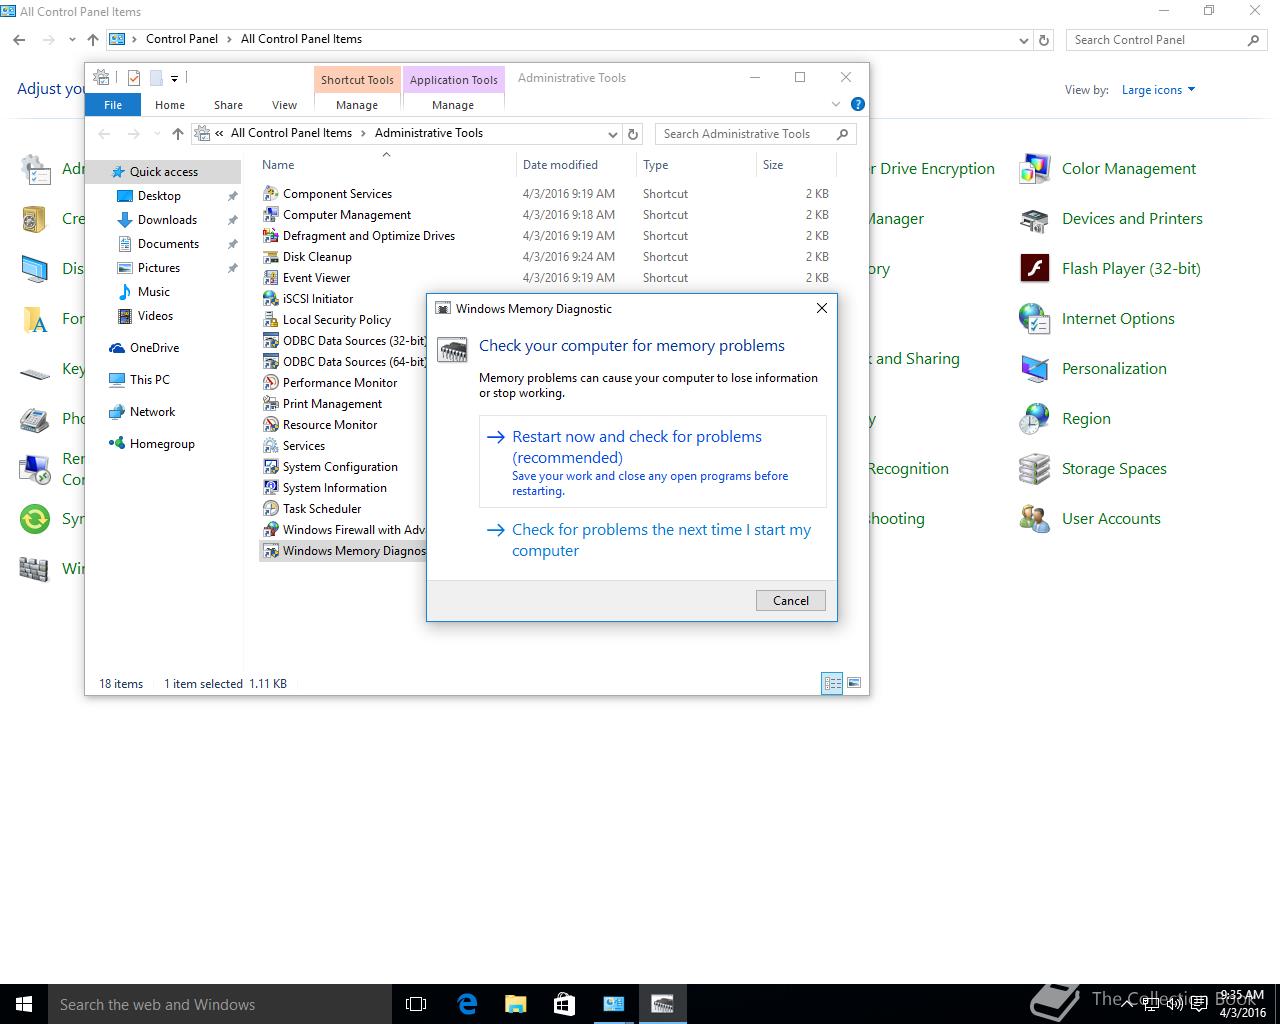This screenshot has width=1280, height=1024.
Task: Select the Disk Cleanup icon
Action: point(270,256)
